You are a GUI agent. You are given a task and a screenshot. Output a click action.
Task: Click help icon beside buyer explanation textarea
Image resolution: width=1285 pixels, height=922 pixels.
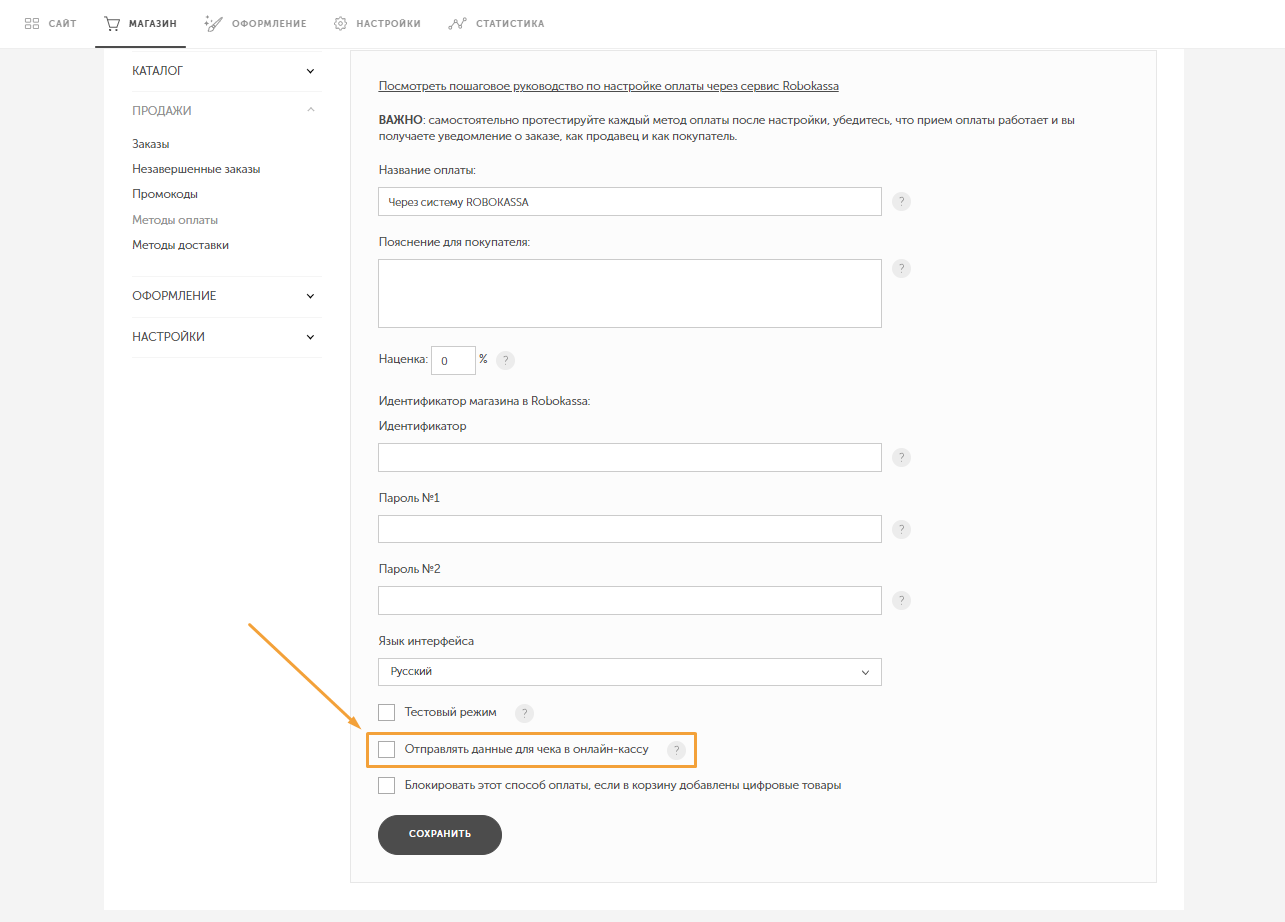point(901,268)
